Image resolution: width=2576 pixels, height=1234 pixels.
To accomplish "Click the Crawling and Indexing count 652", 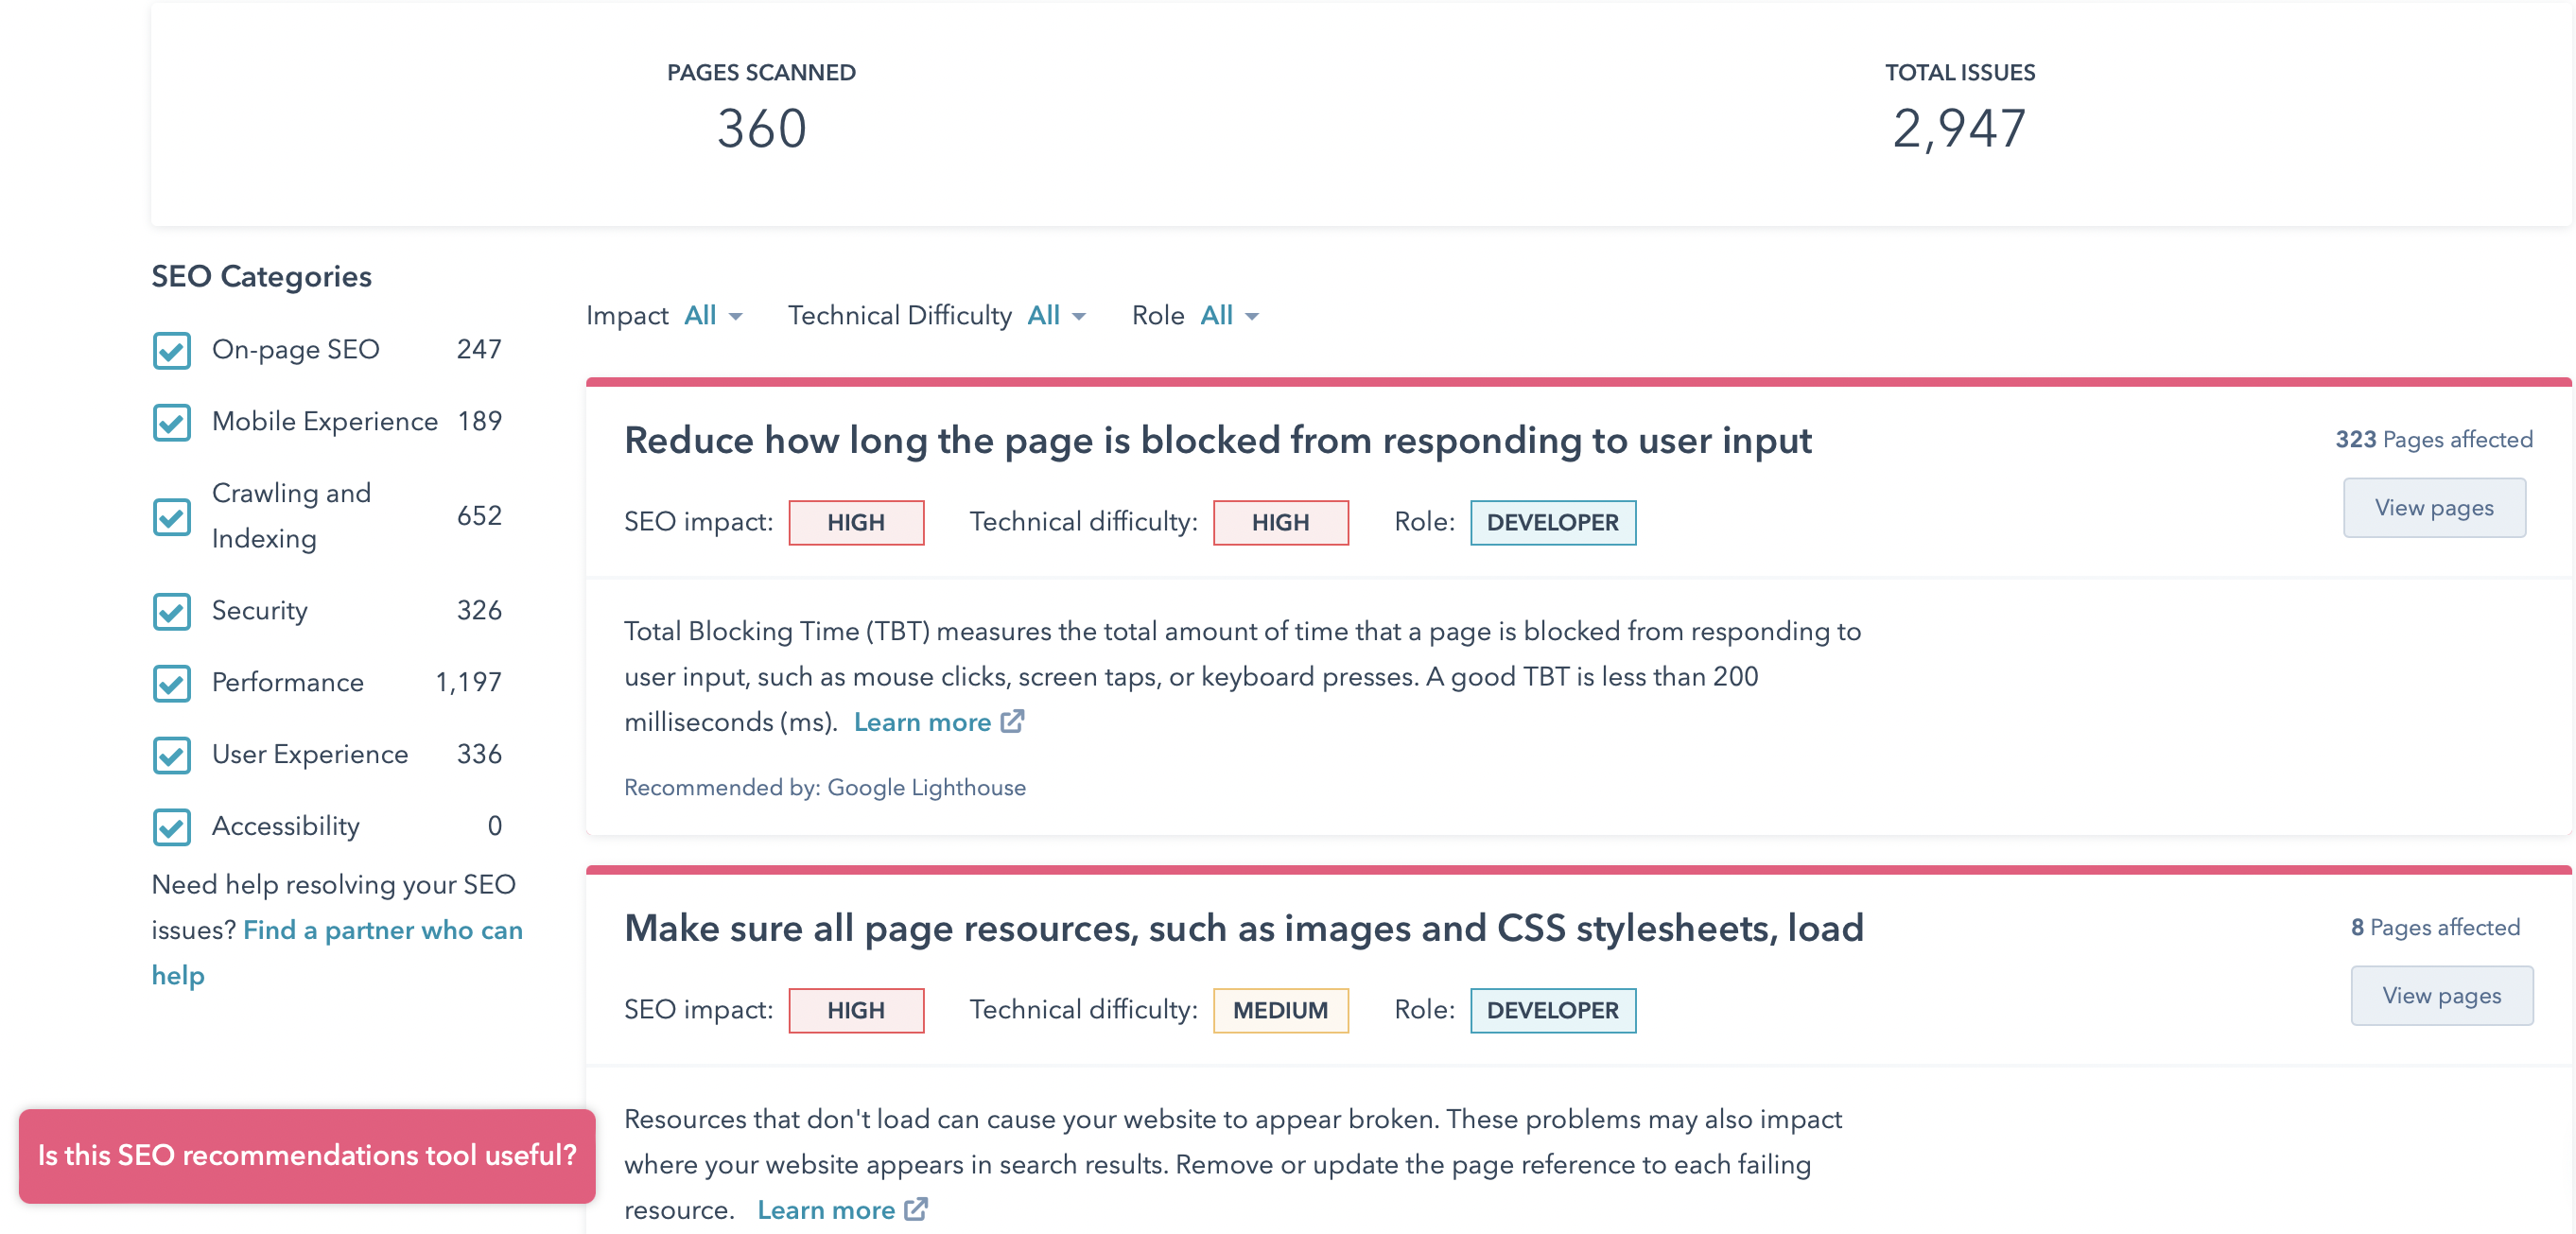I will tap(479, 516).
